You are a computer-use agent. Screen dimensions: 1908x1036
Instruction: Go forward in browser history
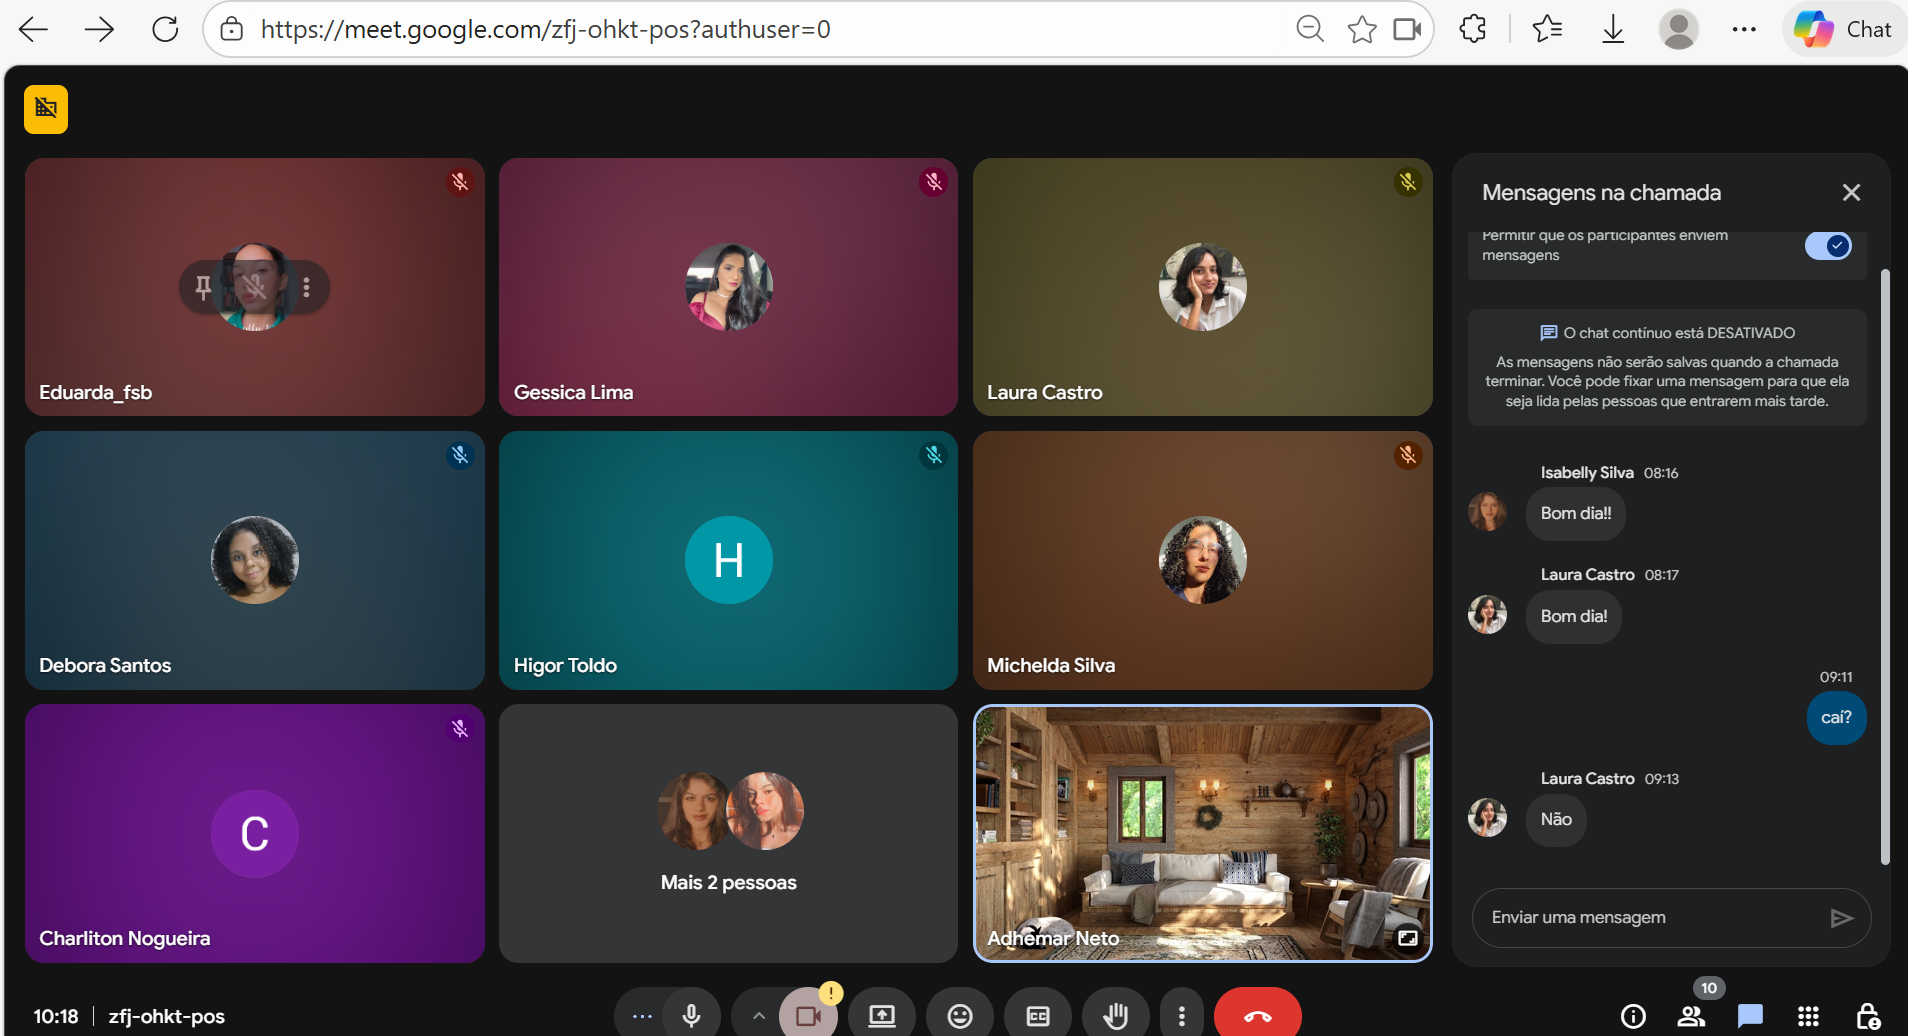click(x=99, y=29)
